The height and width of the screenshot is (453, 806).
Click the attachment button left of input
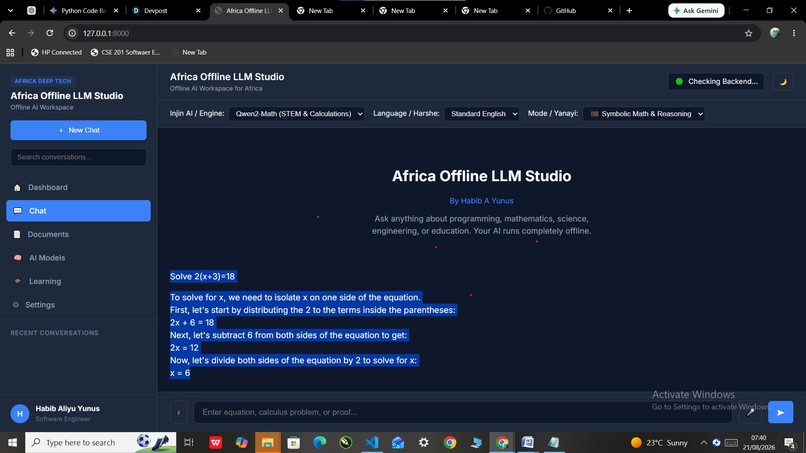[x=178, y=412]
